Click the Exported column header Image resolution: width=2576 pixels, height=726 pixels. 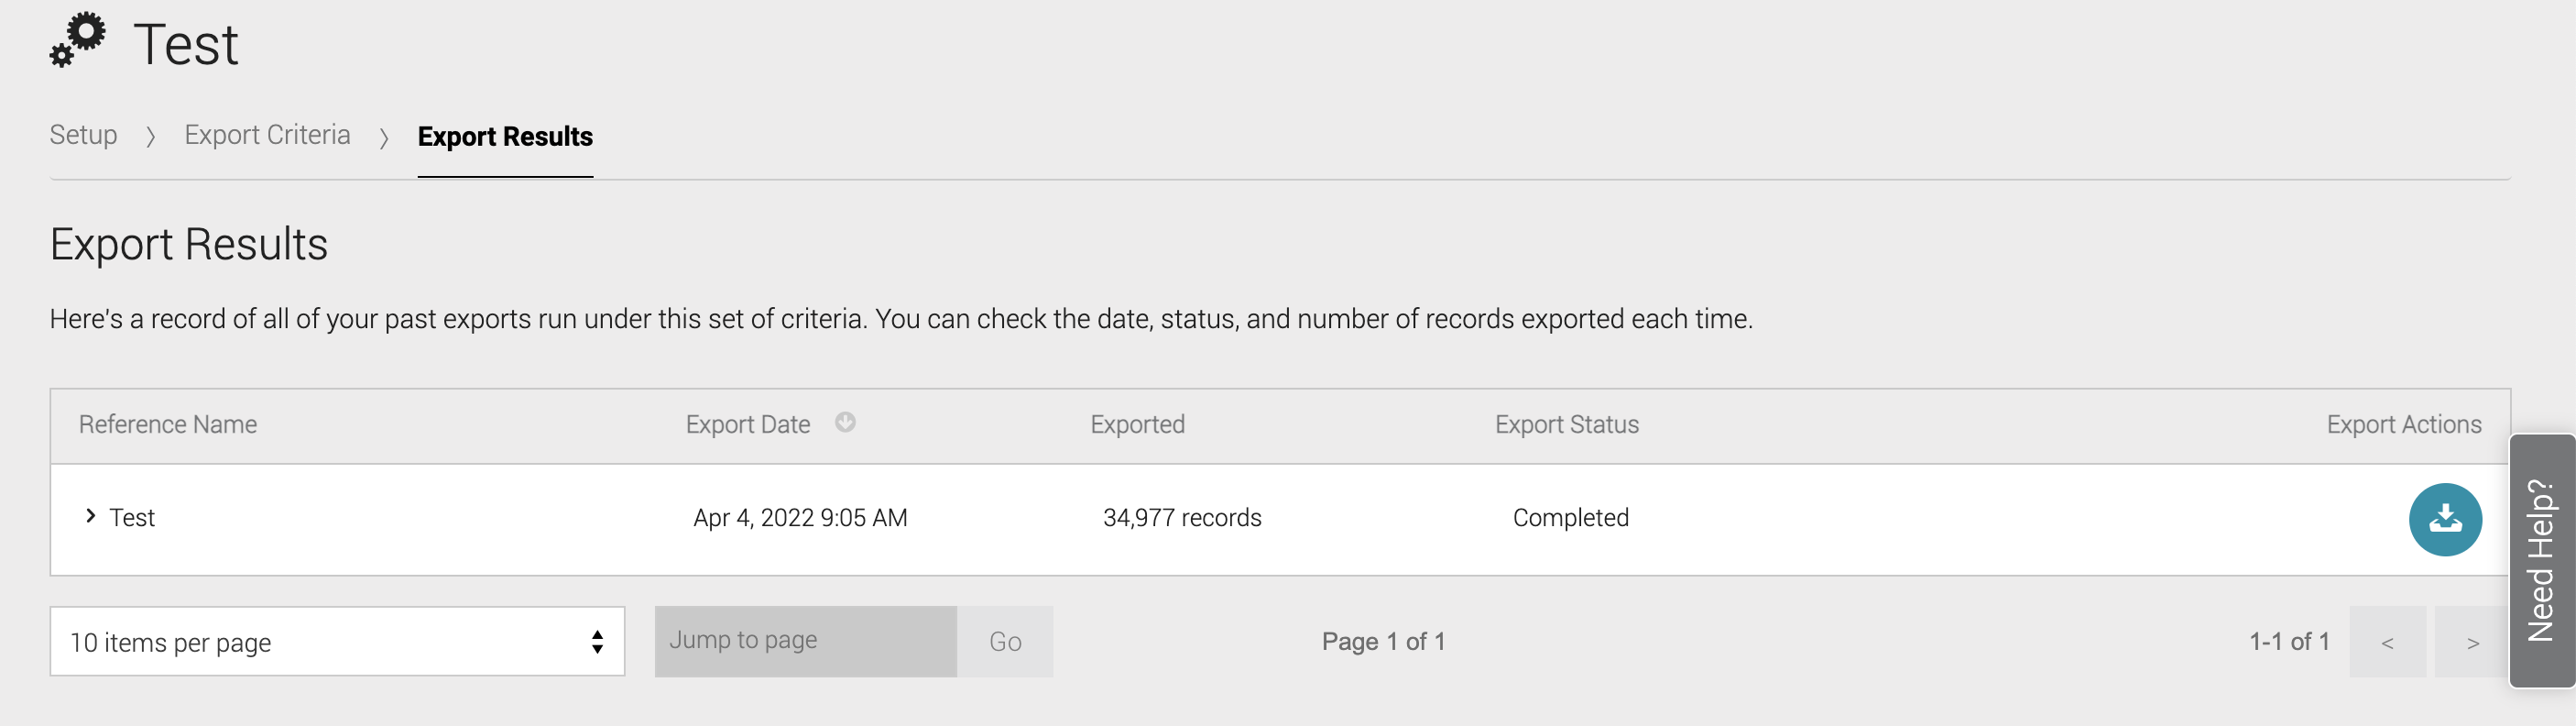click(1137, 425)
